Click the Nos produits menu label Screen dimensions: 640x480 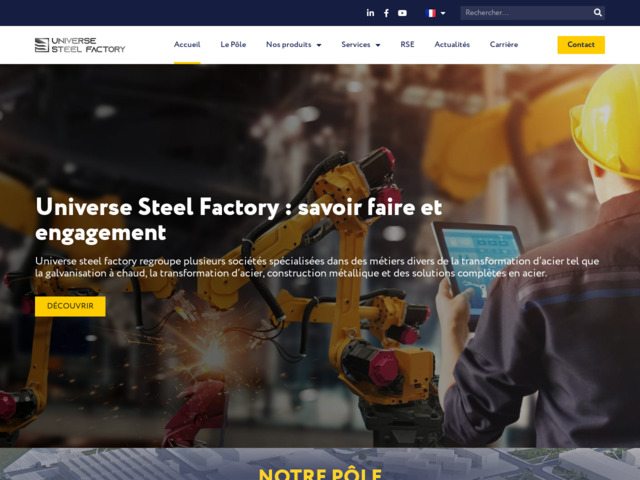click(289, 44)
